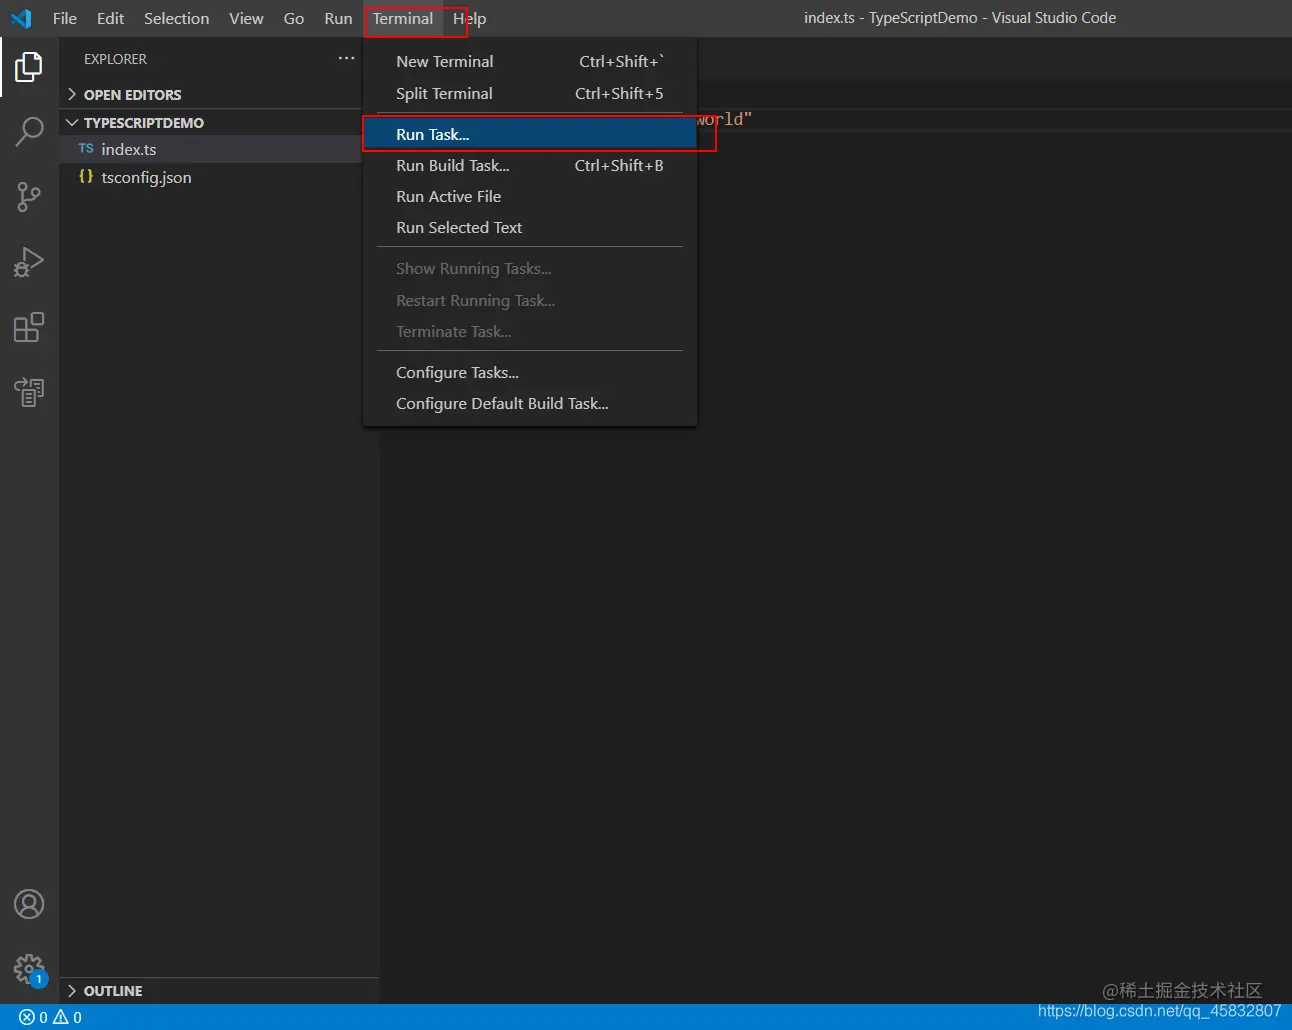Screen dimensions: 1292x1030
Task: Click the EXPLORER panel title
Action: pyautogui.click(x=115, y=59)
